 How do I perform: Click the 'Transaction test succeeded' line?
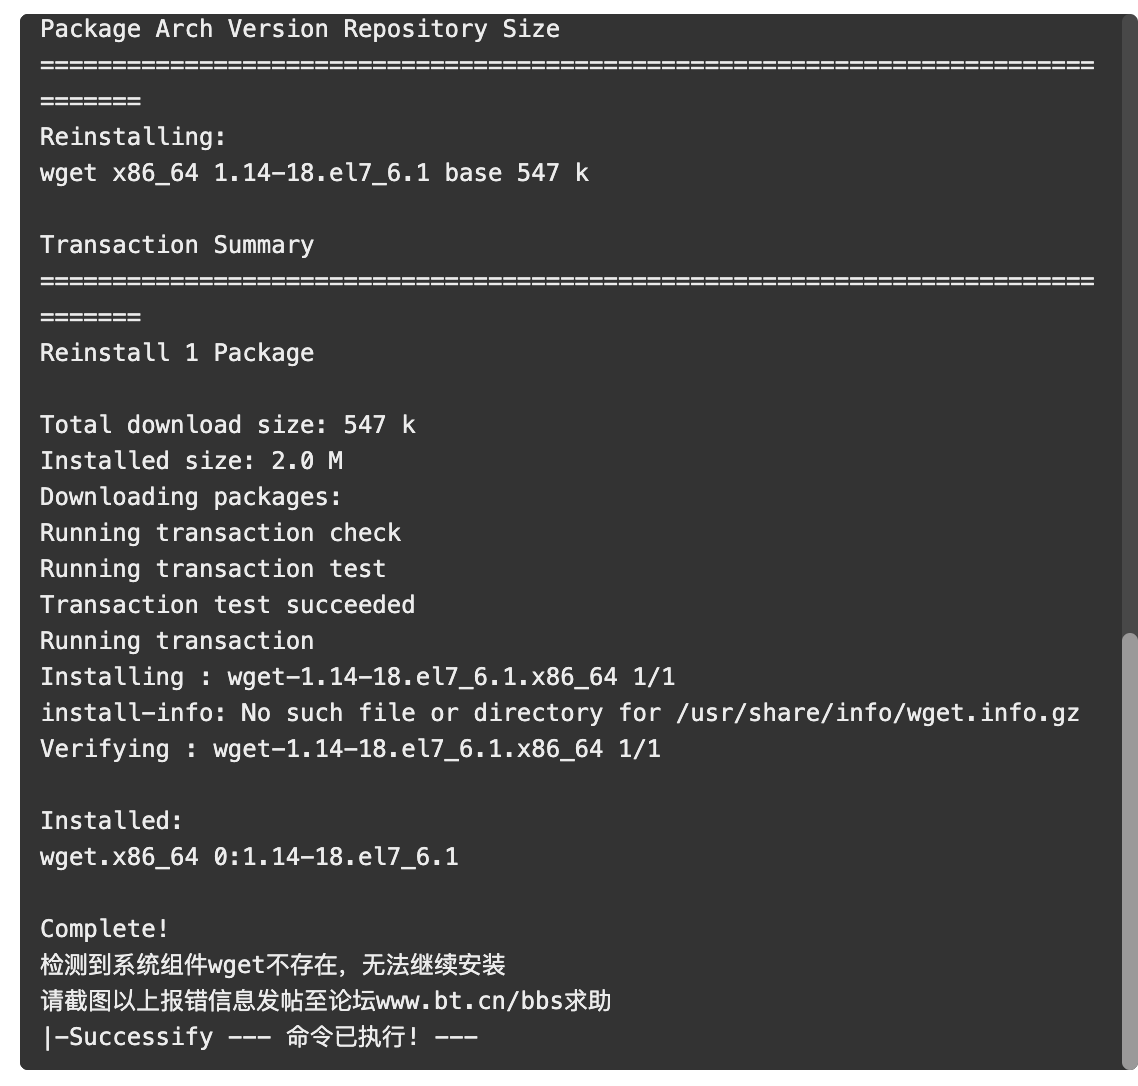228,605
